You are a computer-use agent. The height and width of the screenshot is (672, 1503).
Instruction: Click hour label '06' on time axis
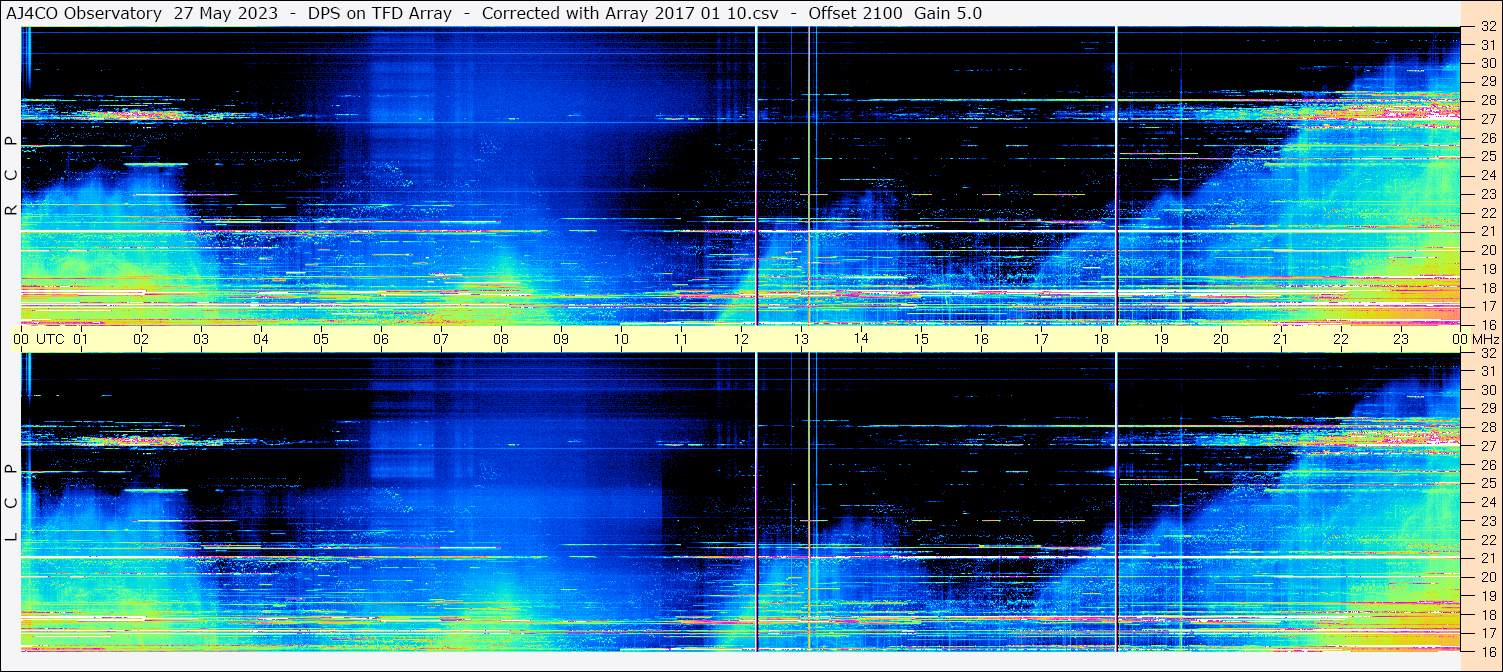coord(381,339)
